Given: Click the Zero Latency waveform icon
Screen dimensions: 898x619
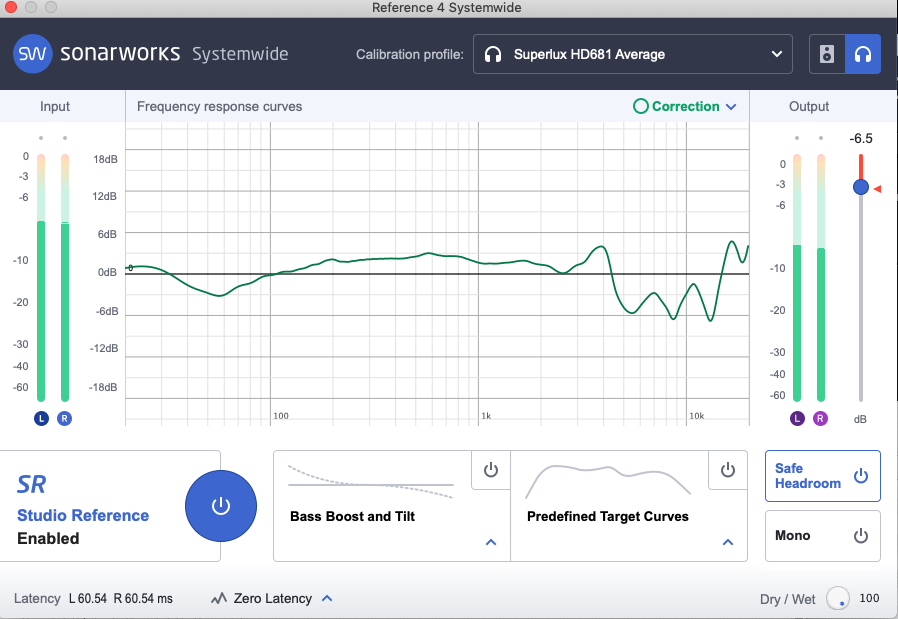Looking at the screenshot, I should pos(219,598).
